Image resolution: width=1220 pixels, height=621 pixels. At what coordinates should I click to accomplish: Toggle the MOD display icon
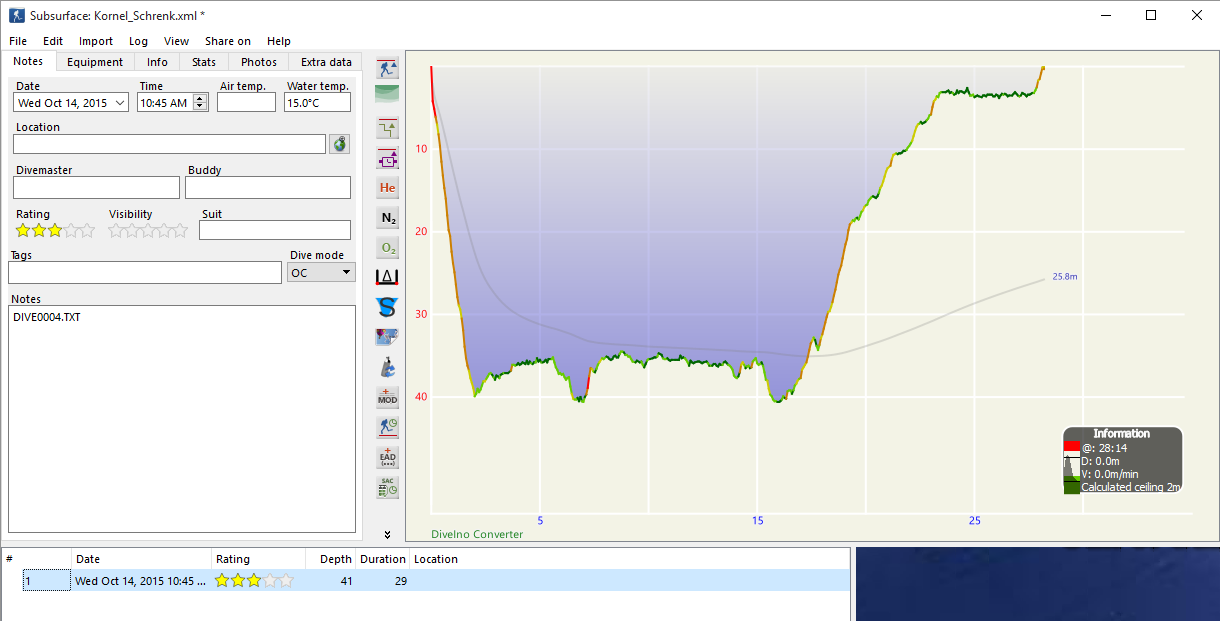[387, 397]
